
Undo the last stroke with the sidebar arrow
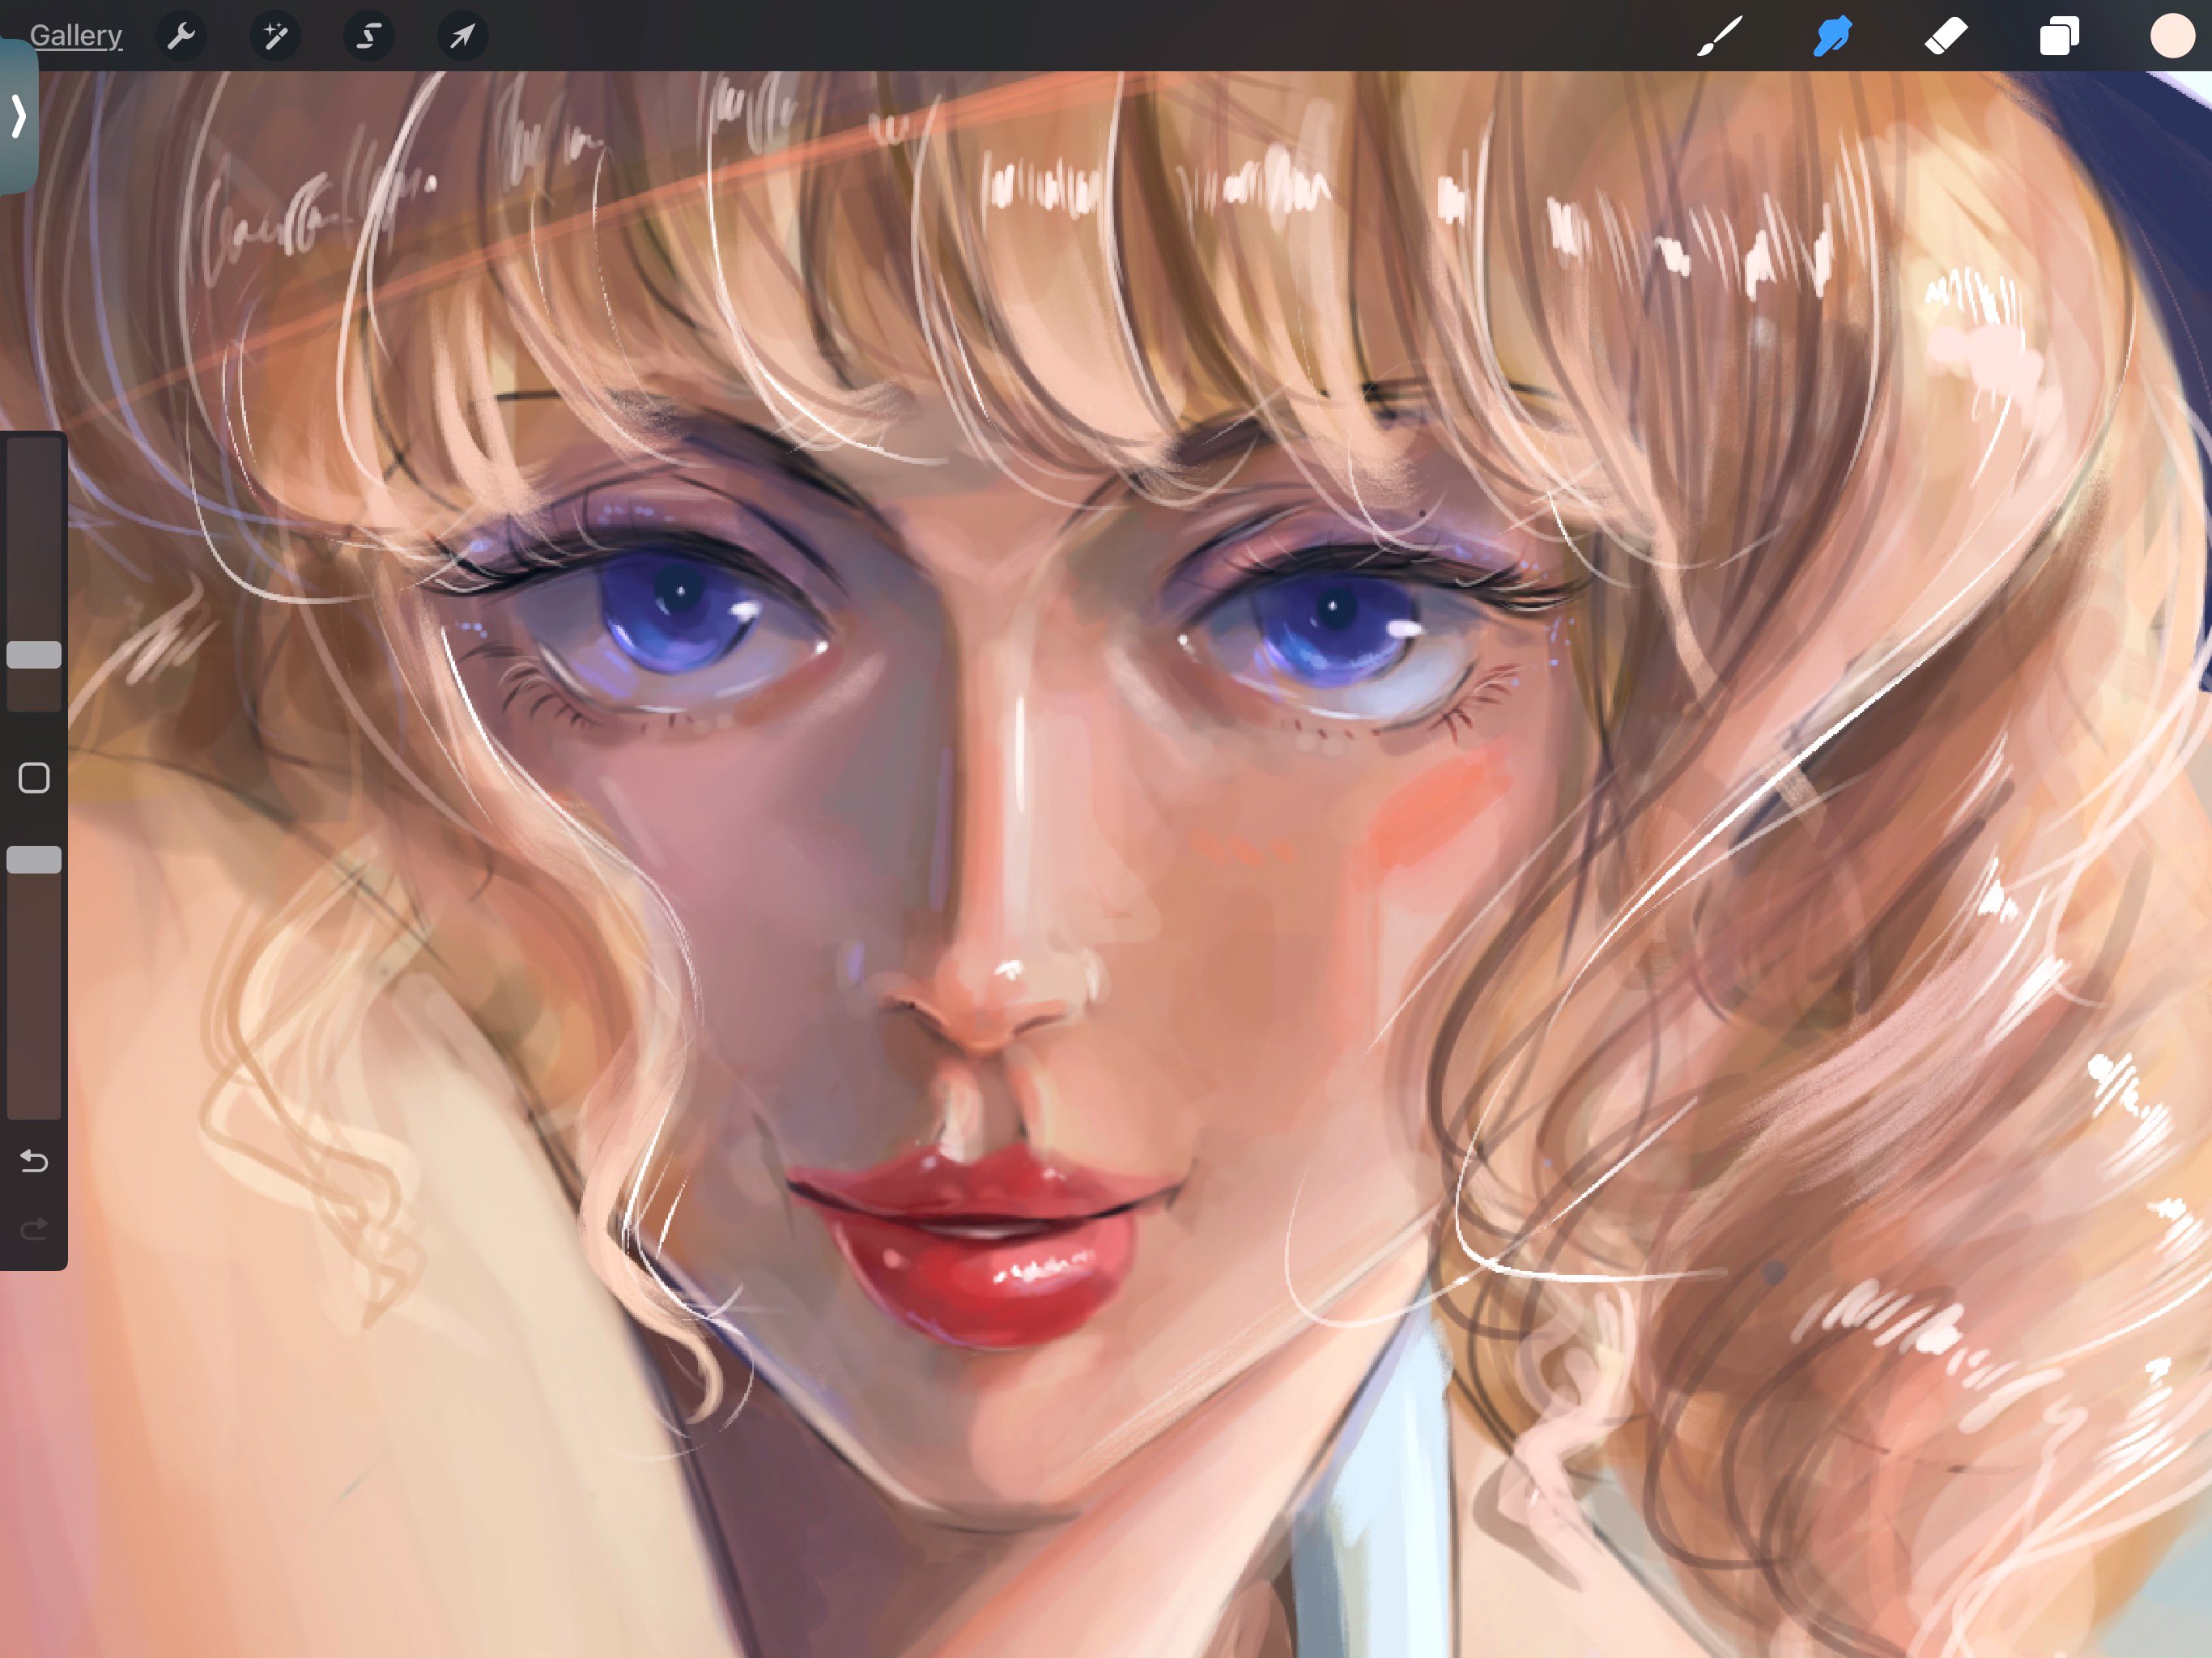[34, 1161]
